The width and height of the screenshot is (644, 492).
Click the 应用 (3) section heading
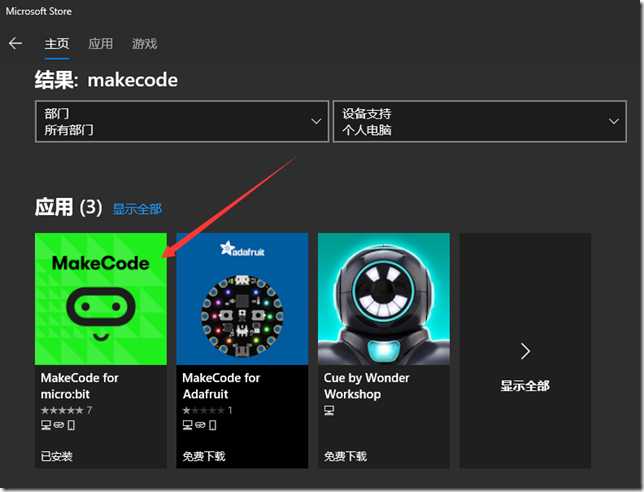(69, 207)
